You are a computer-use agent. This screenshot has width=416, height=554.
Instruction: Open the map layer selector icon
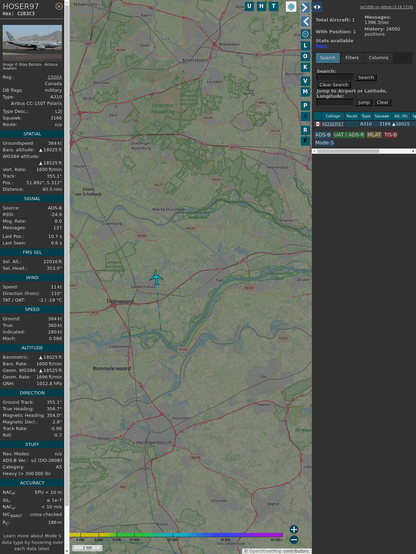tap(291, 7)
